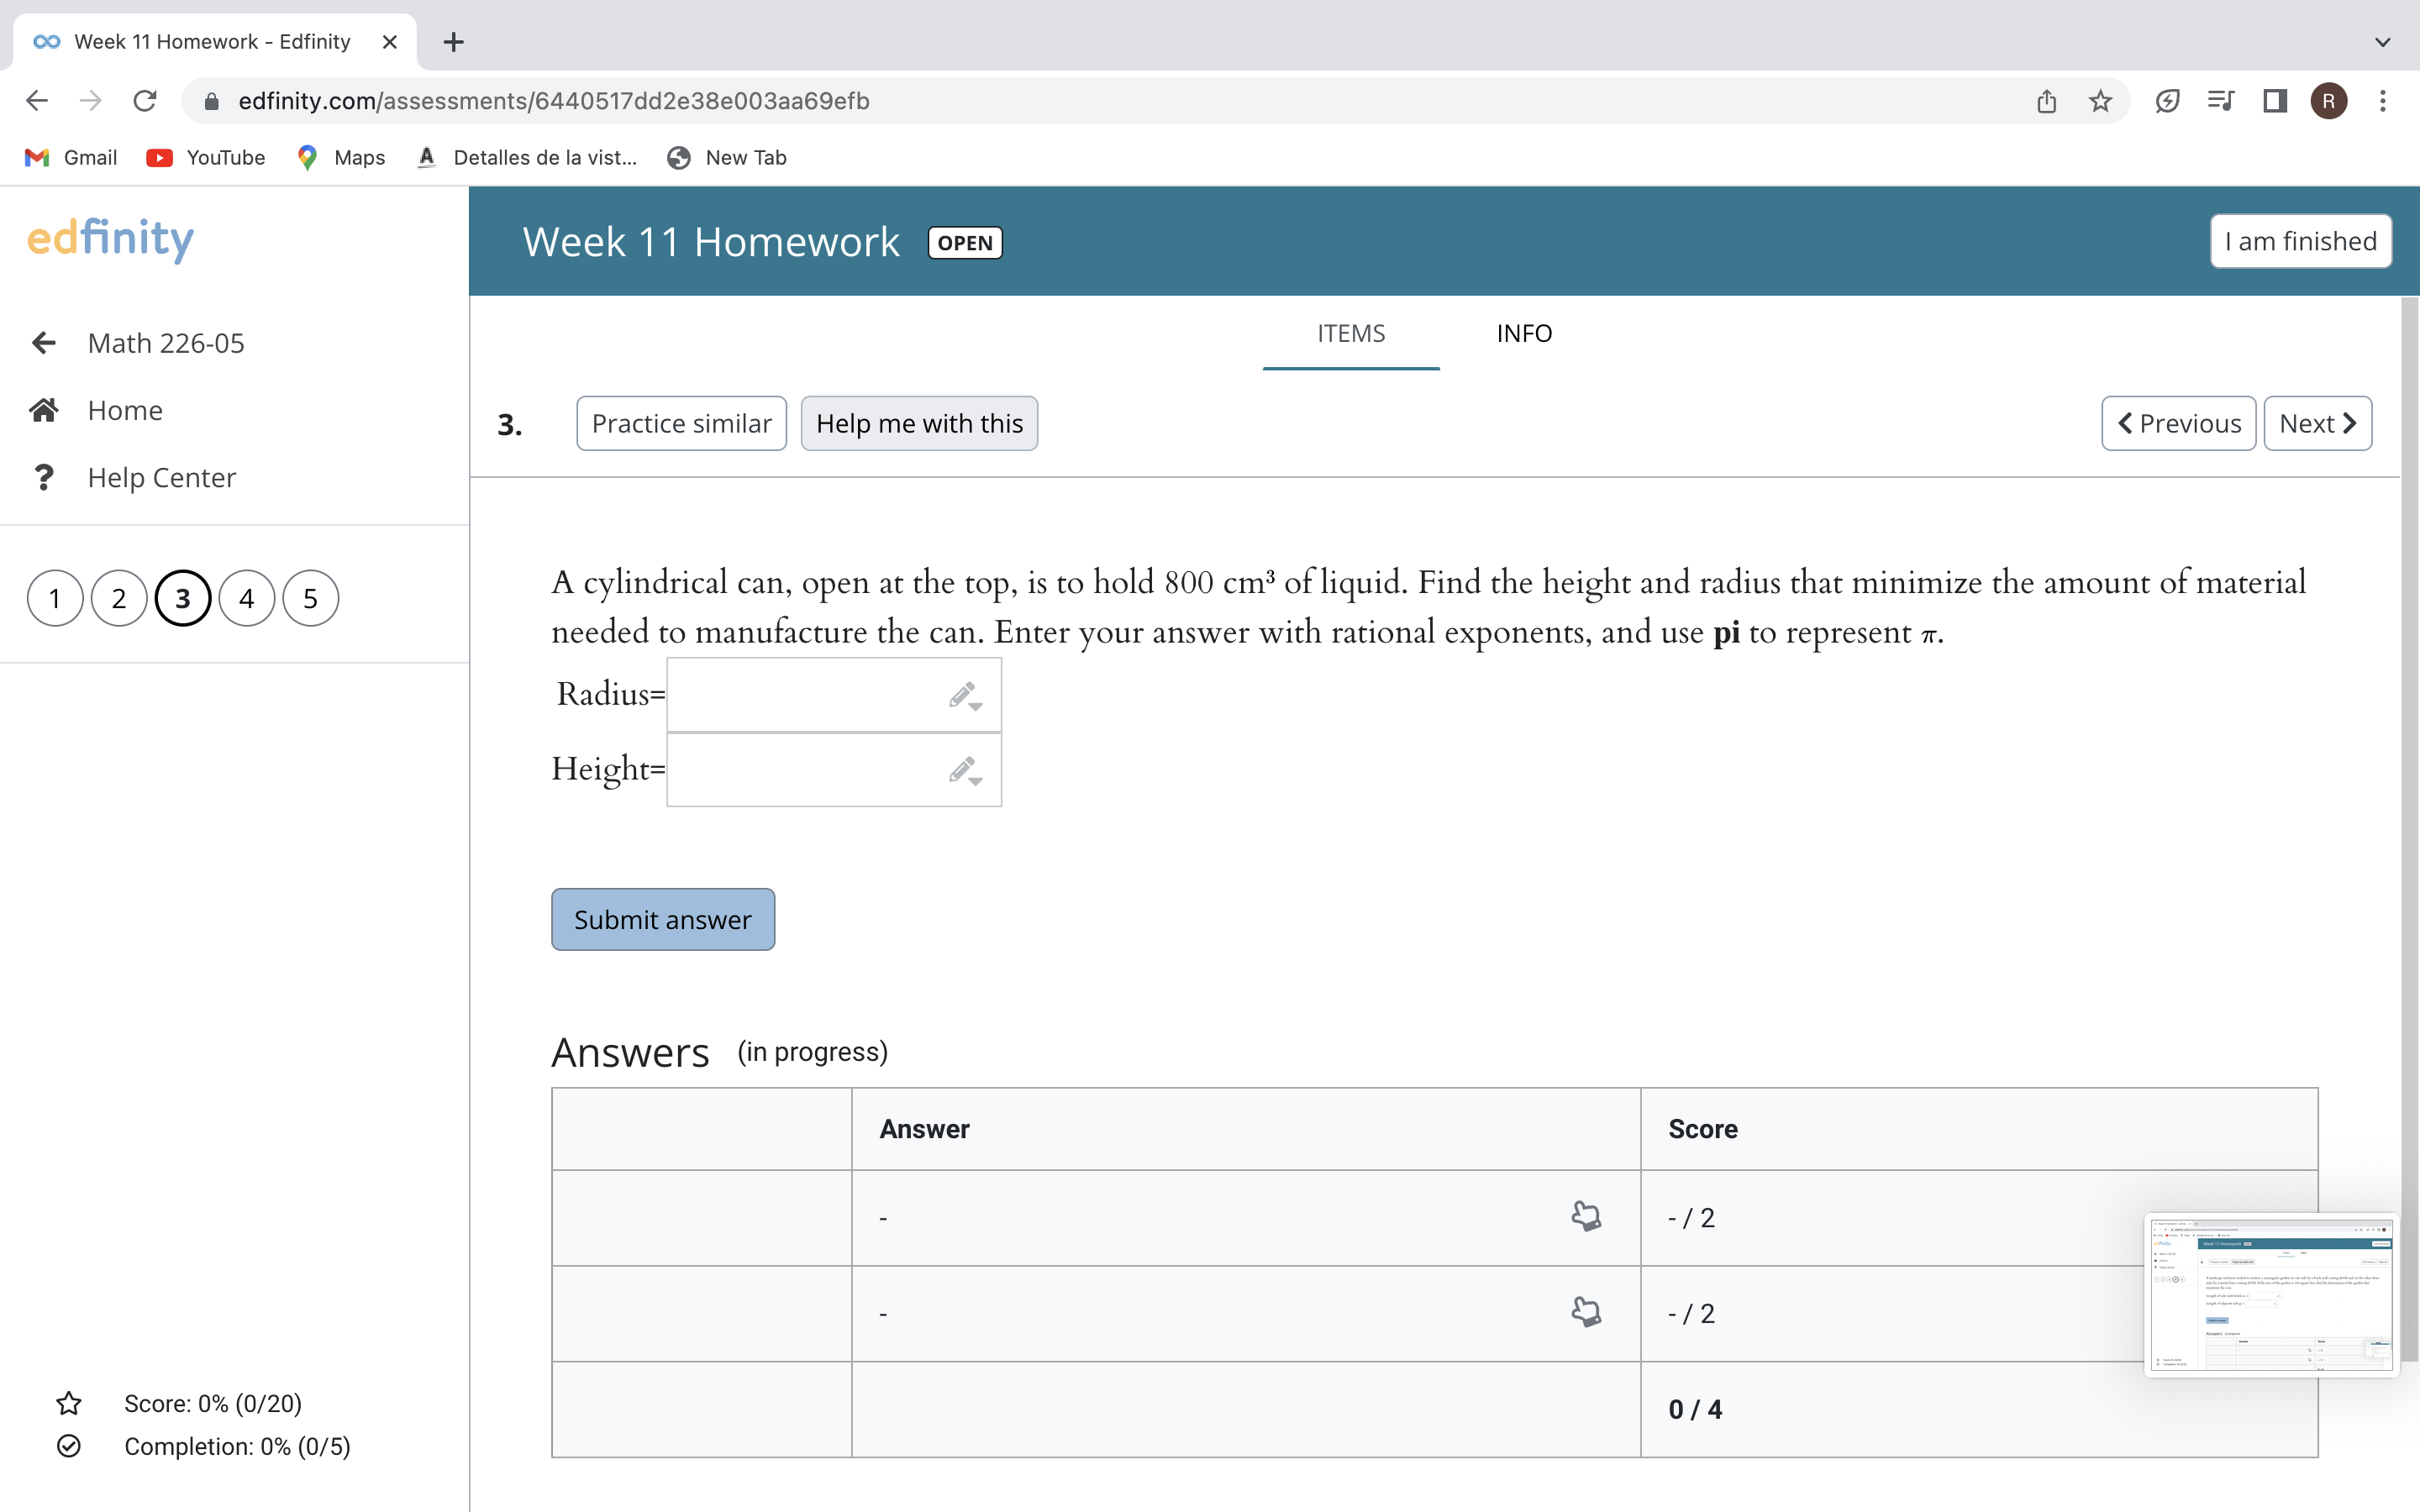
Task: Click the star icon beside the Score
Action: click(68, 1403)
